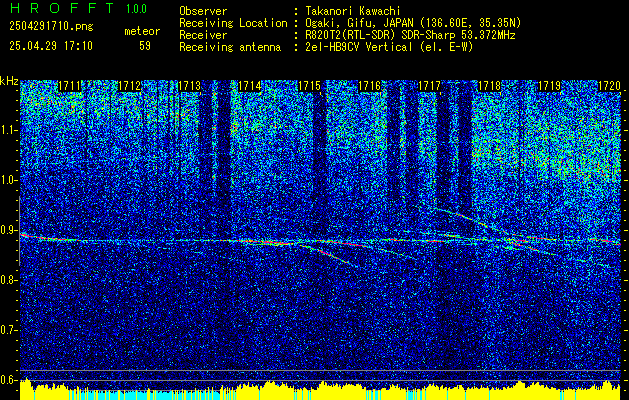Click the 0.6 frequency axis label

tap(8, 380)
